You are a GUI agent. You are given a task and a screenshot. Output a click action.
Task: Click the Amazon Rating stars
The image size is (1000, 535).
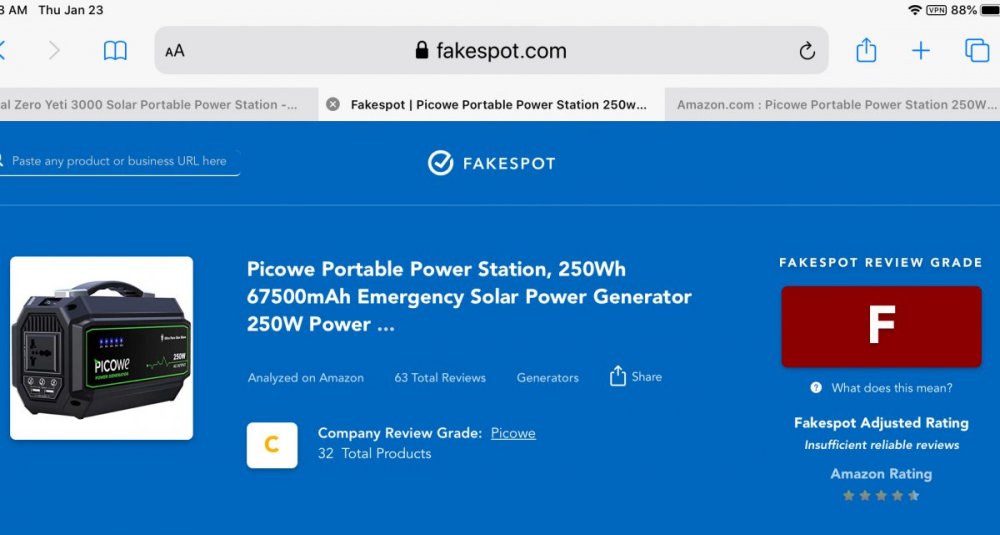881,495
